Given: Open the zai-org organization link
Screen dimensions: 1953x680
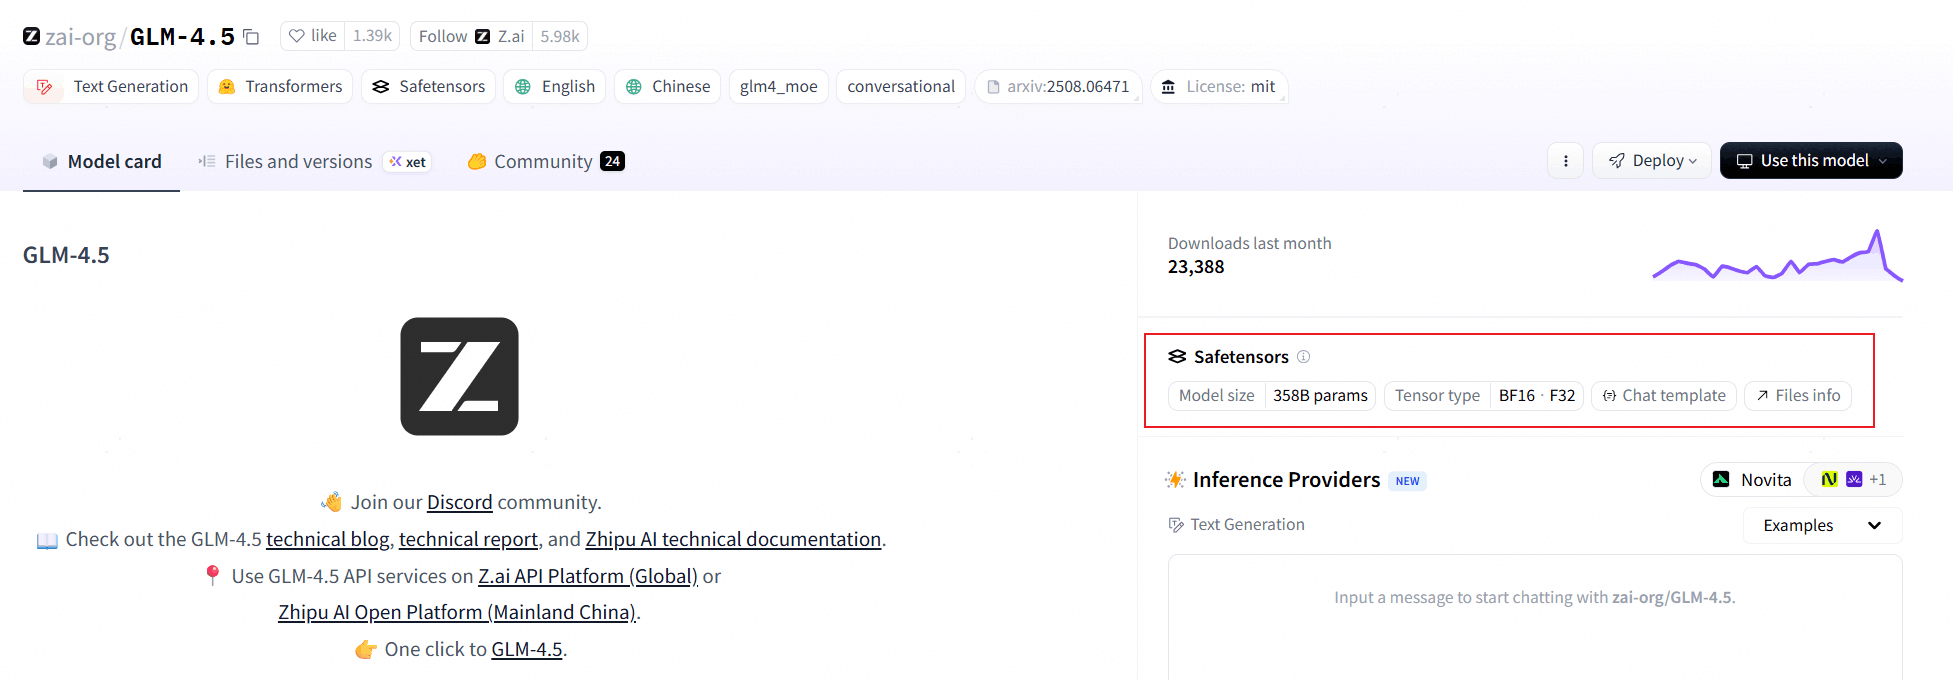Looking at the screenshot, I should pos(80,37).
